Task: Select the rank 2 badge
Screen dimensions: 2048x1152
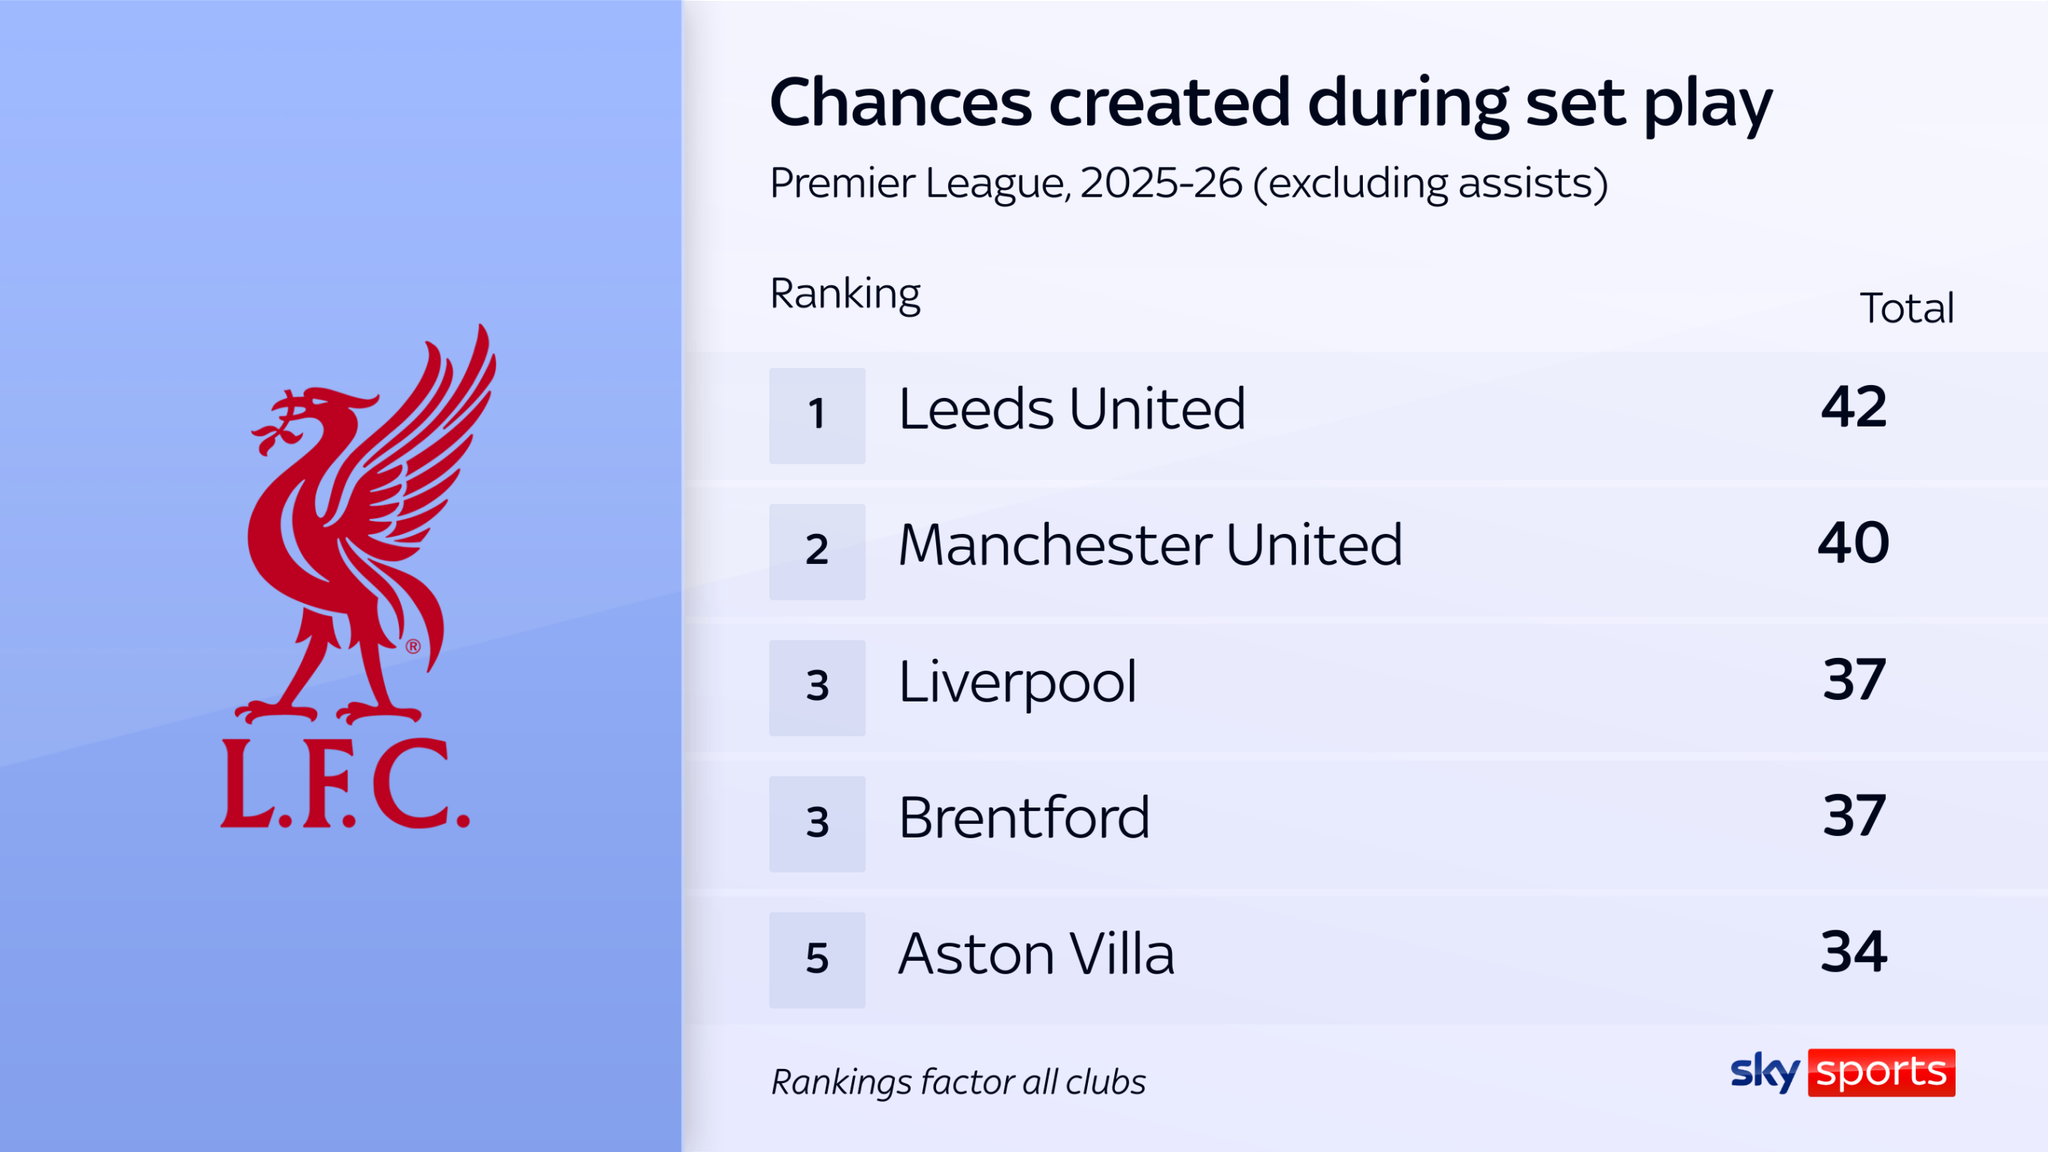Action: click(x=817, y=551)
